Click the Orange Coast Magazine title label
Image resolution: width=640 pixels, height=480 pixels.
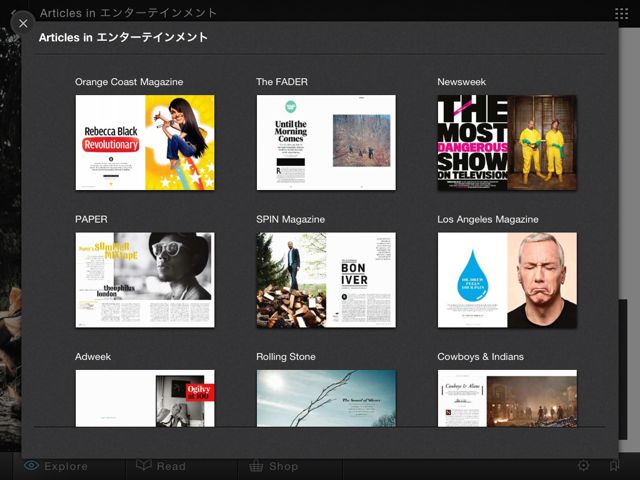[x=129, y=82]
